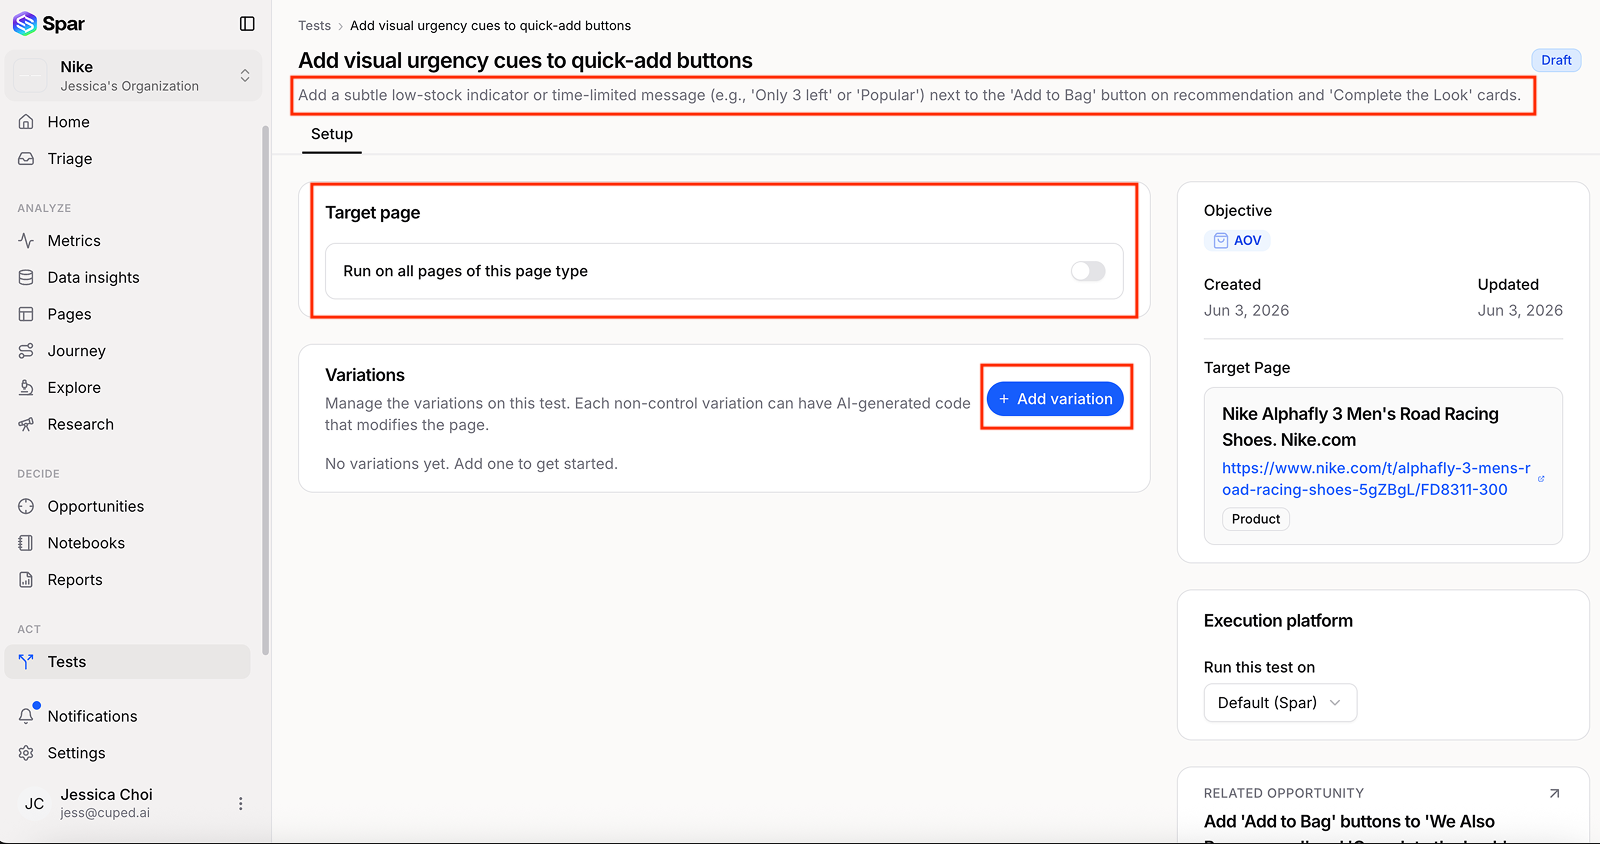Click the Home icon in sidebar
Screen dimensions: 1600x844
26,122
